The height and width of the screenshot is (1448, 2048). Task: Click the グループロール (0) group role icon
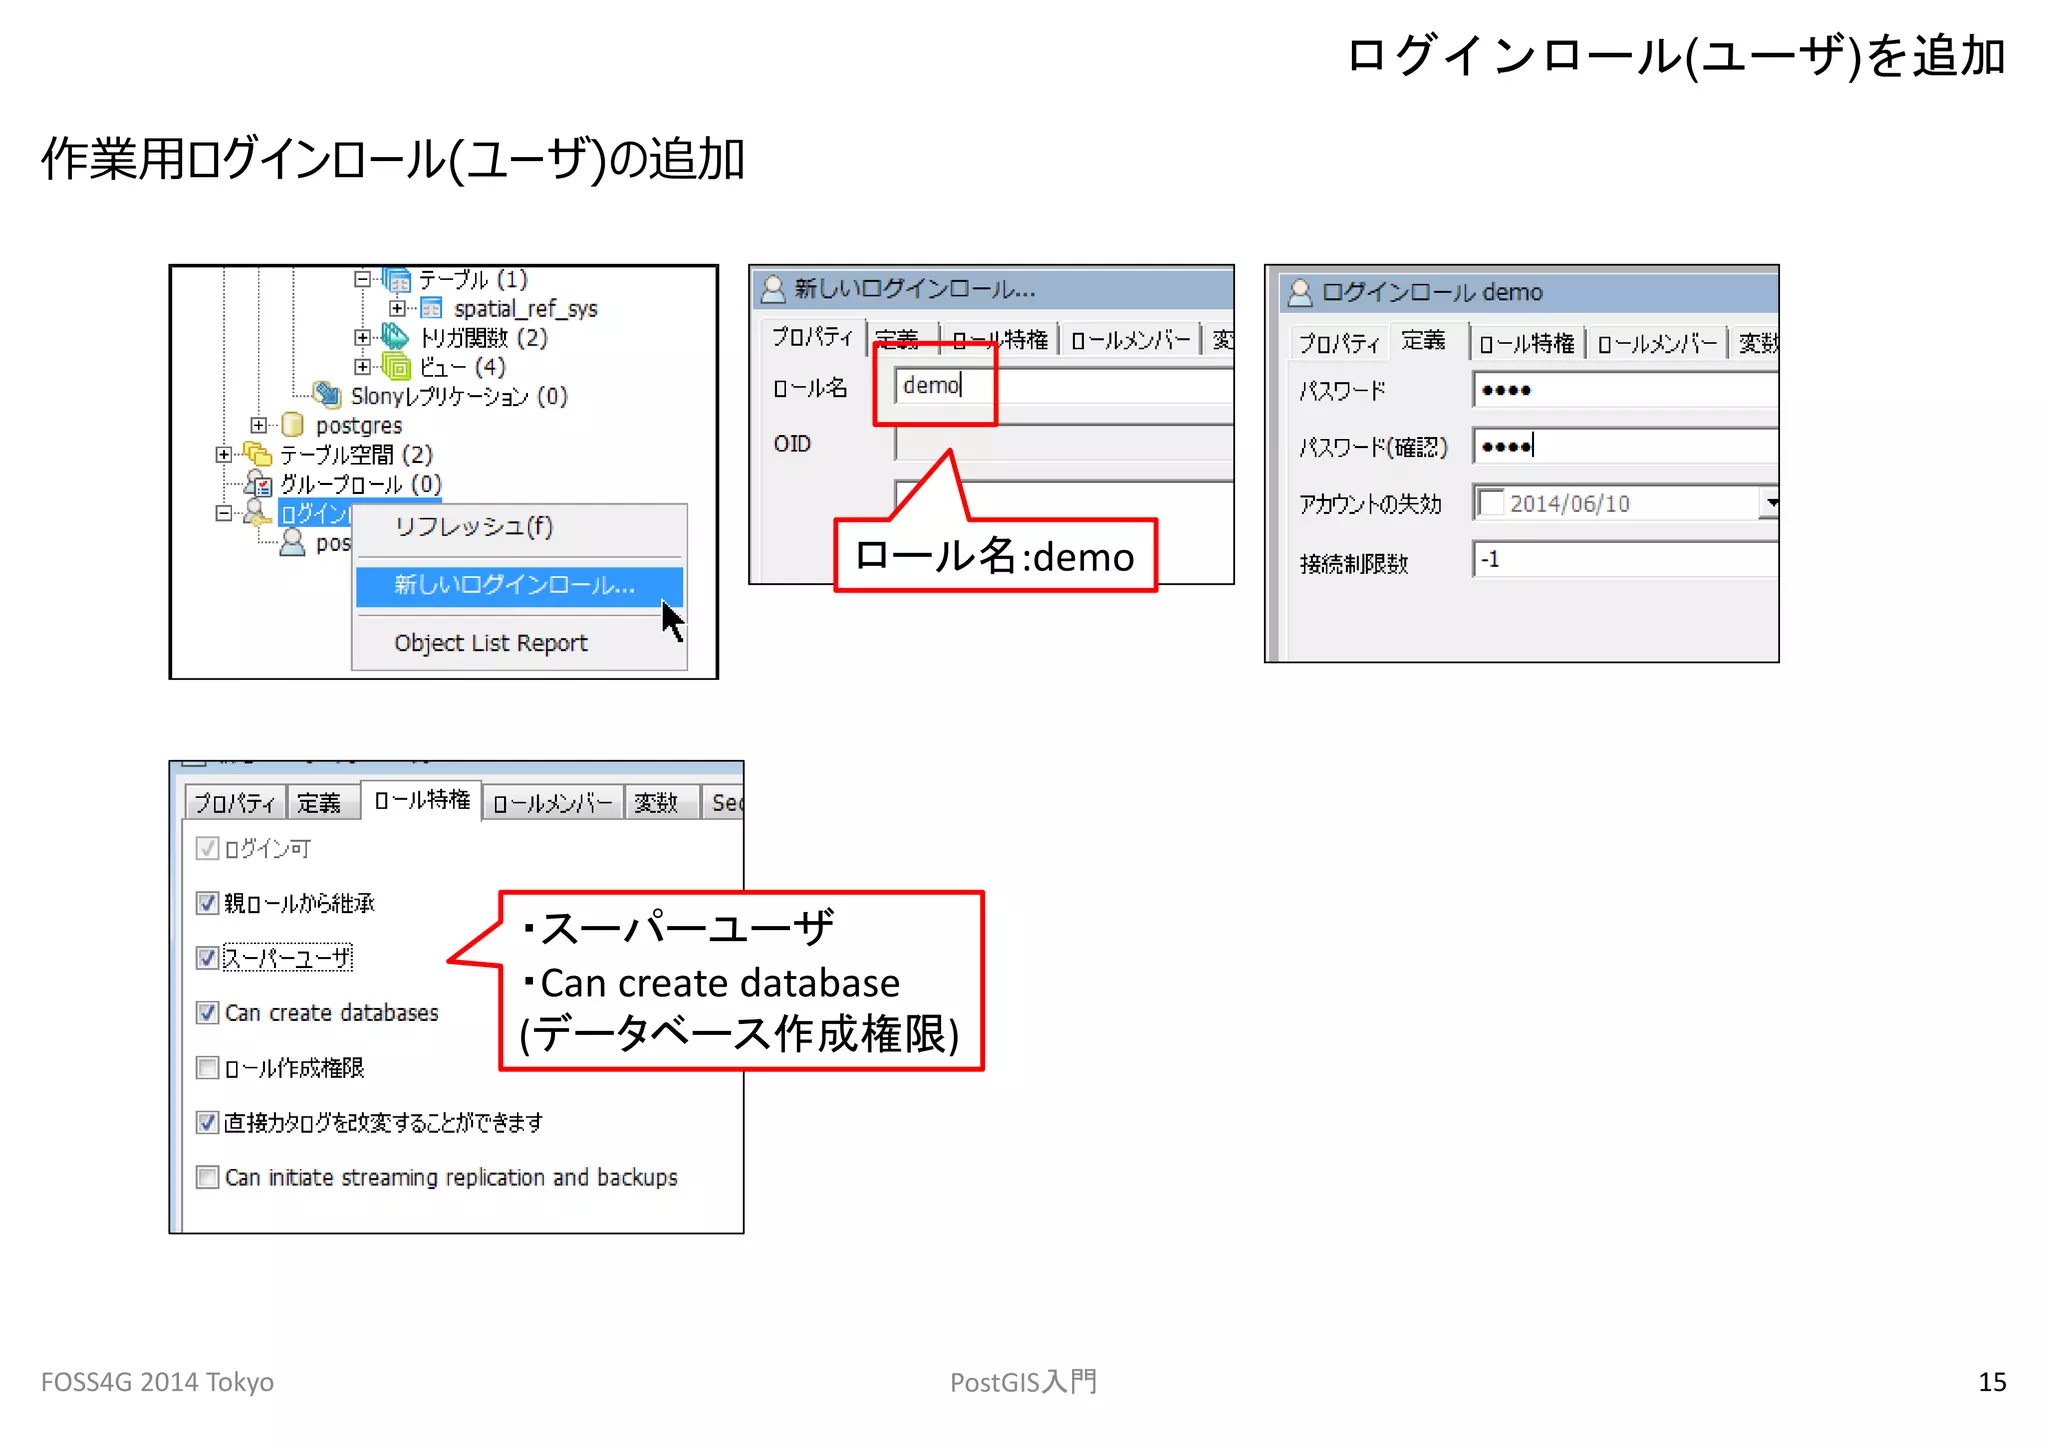coord(258,484)
